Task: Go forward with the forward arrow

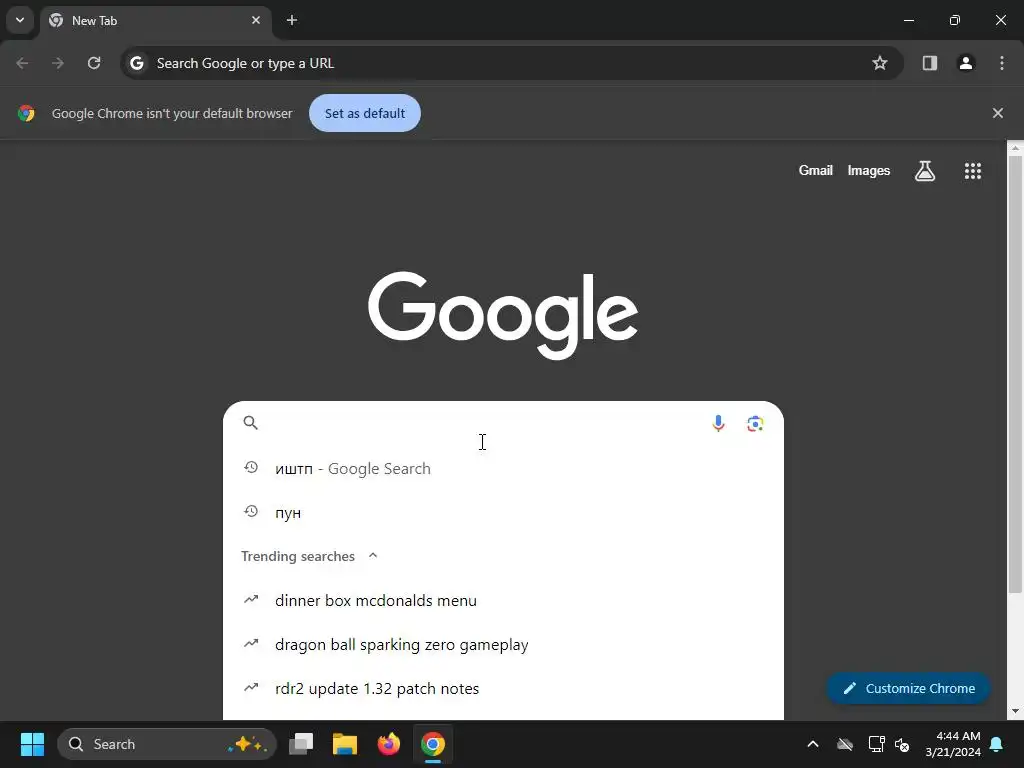Action: [x=58, y=63]
